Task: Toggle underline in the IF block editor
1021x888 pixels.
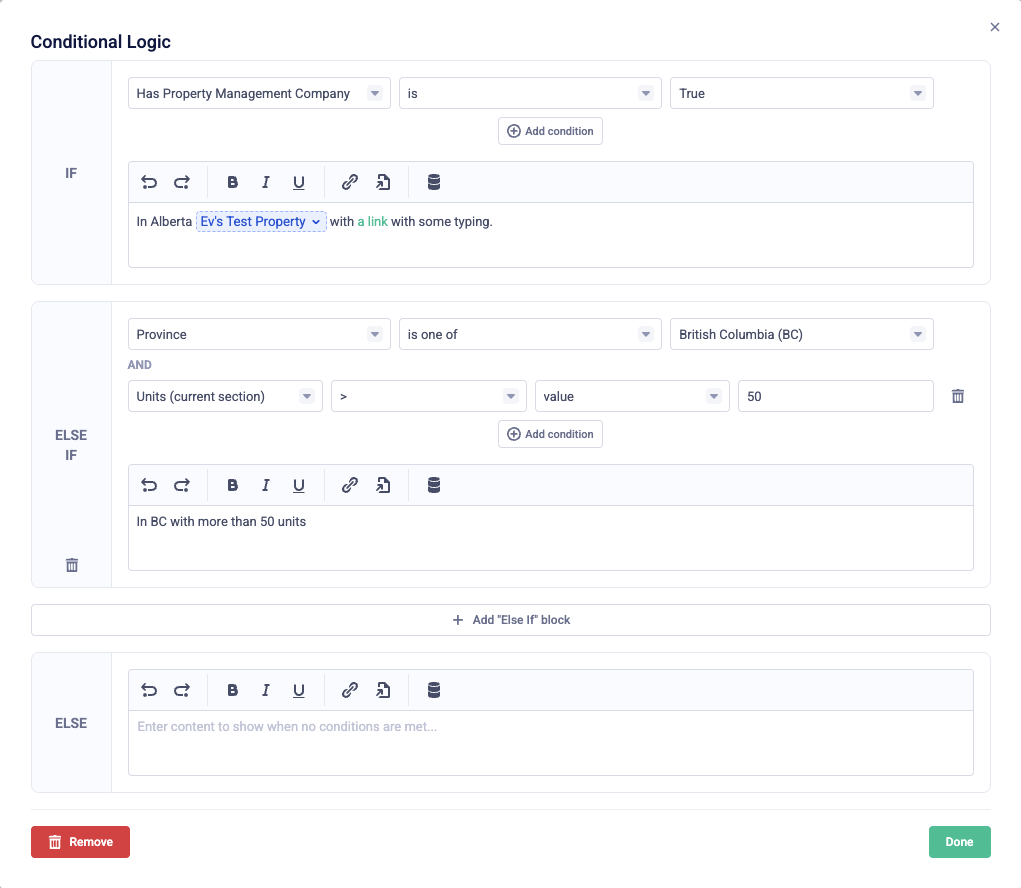Action: [x=299, y=182]
